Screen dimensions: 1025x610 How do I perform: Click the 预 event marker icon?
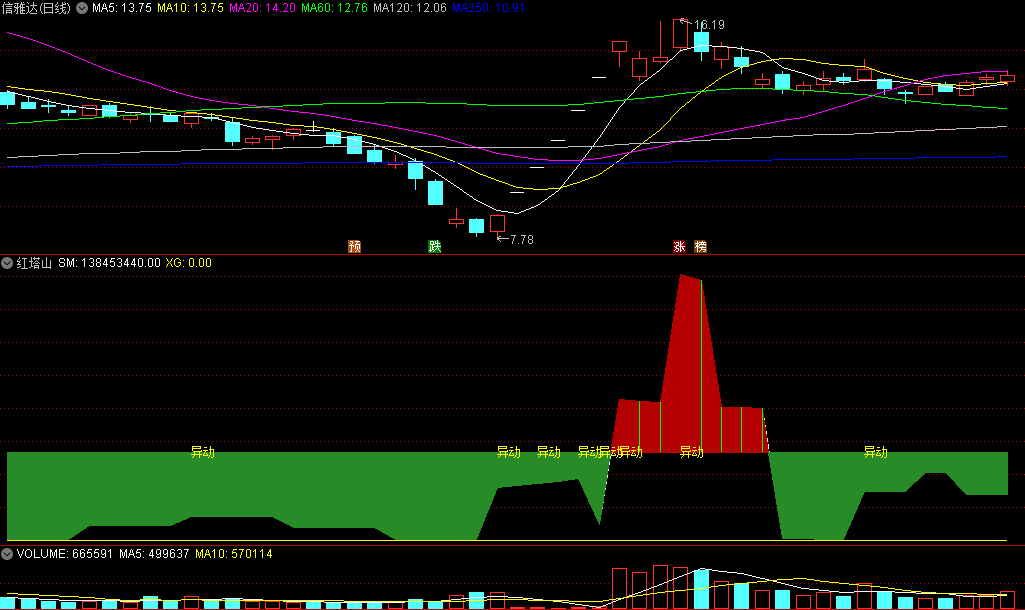tap(354, 246)
